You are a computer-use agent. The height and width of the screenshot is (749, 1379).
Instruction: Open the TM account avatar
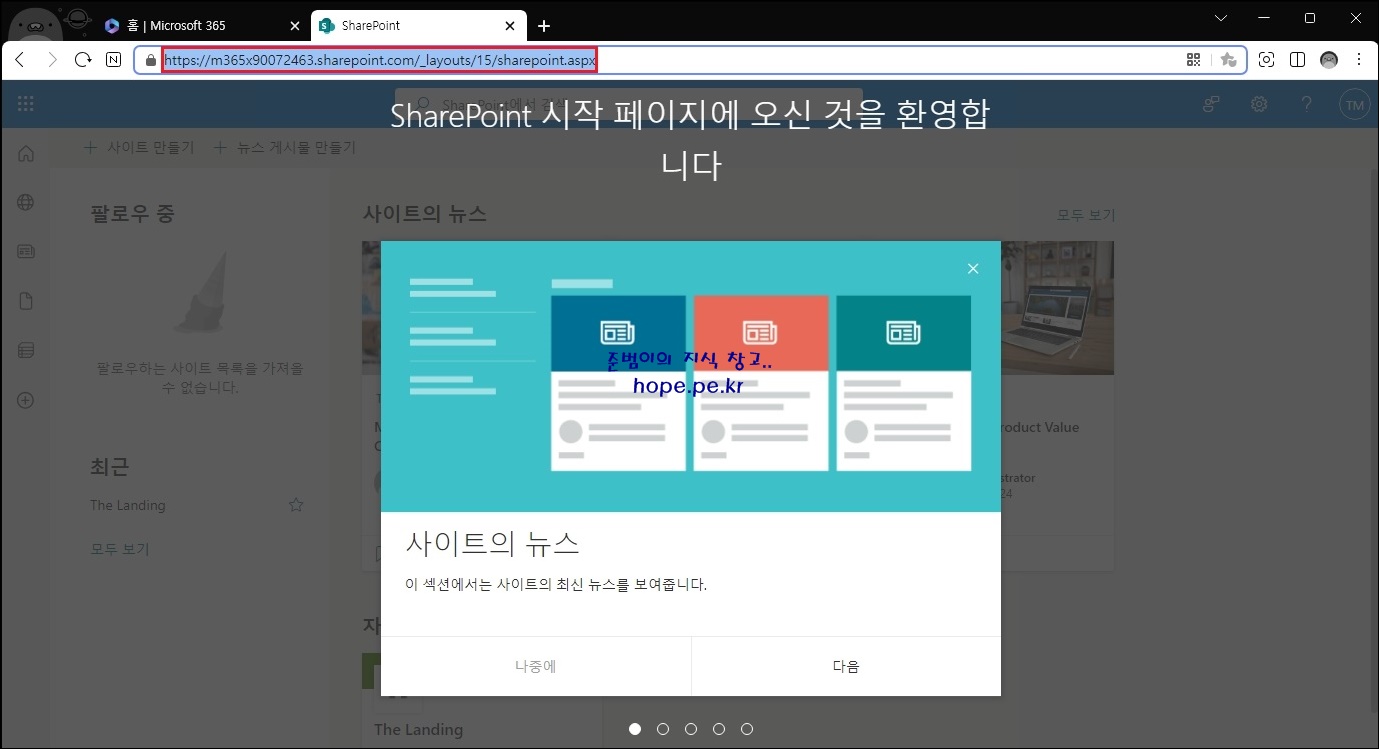(x=1354, y=104)
